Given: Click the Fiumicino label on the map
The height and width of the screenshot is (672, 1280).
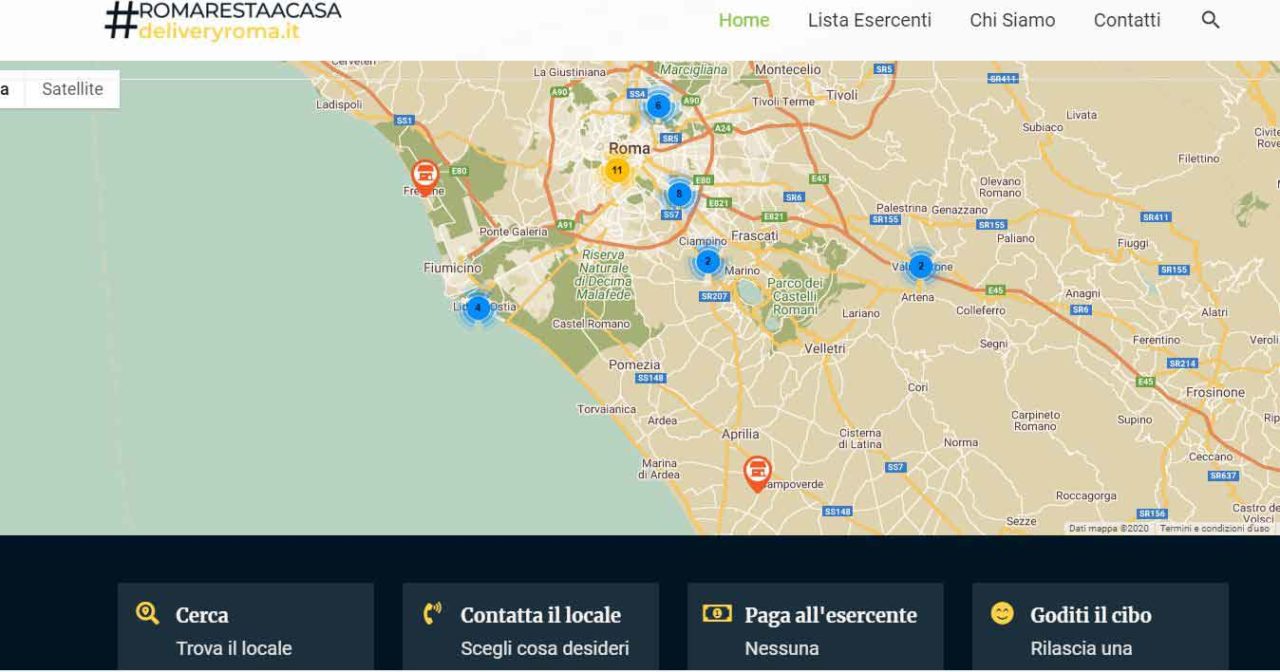Looking at the screenshot, I should tap(452, 268).
